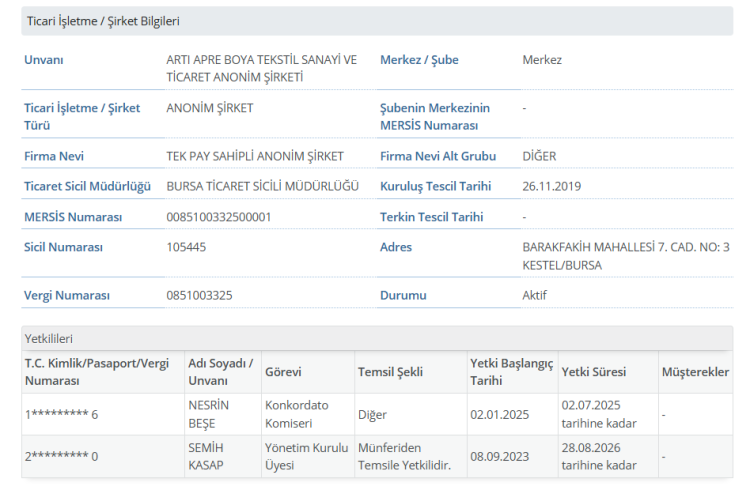Click the 'Aktif' status value
750x490 pixels.
535,295
